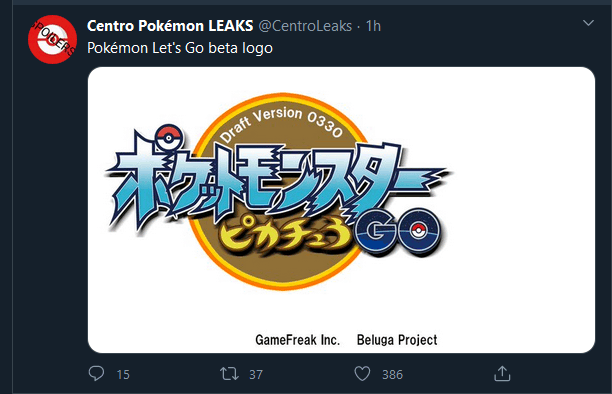Viewport: 612px width, 394px height.
Task: Click the "GameFreak Inc." caption in the image
Action: pyautogui.click(x=297, y=340)
